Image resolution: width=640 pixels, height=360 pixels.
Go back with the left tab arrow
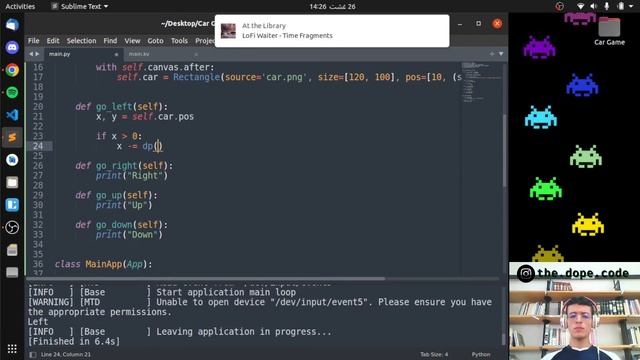click(31, 54)
